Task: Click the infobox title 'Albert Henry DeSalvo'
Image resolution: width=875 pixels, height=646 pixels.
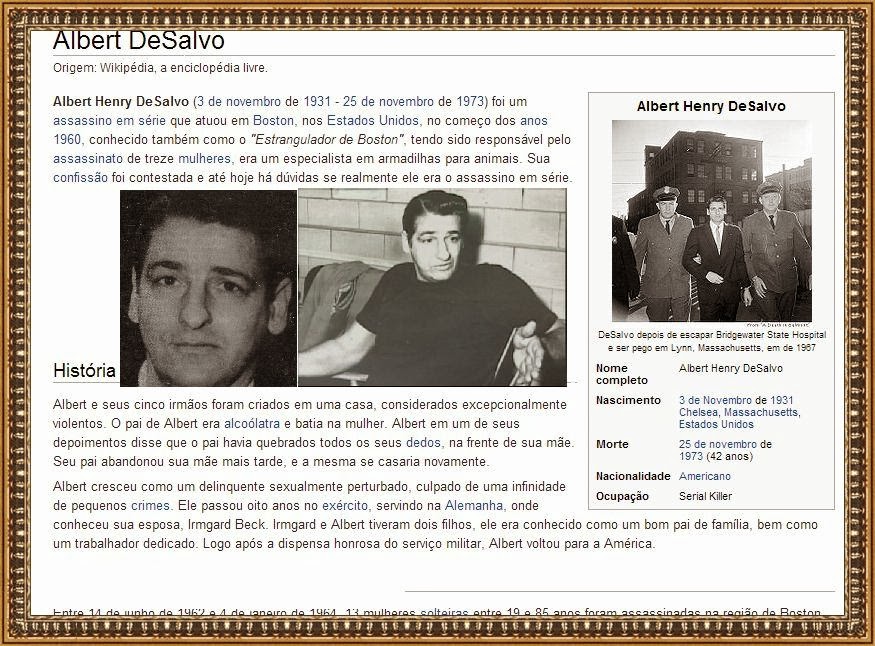Action: click(x=711, y=106)
